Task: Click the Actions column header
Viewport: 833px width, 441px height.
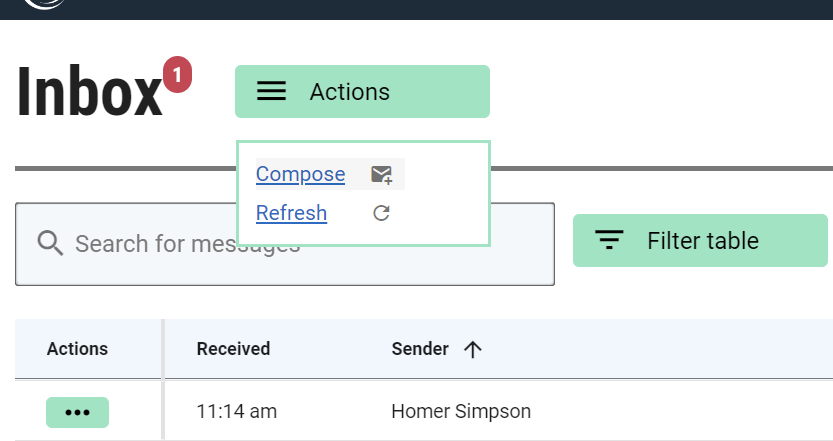Action: pos(77,349)
